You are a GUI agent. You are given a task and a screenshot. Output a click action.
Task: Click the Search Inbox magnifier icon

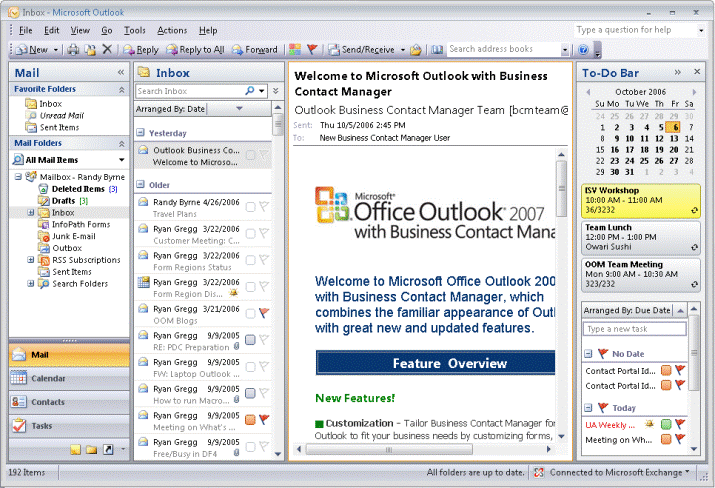tap(249, 91)
